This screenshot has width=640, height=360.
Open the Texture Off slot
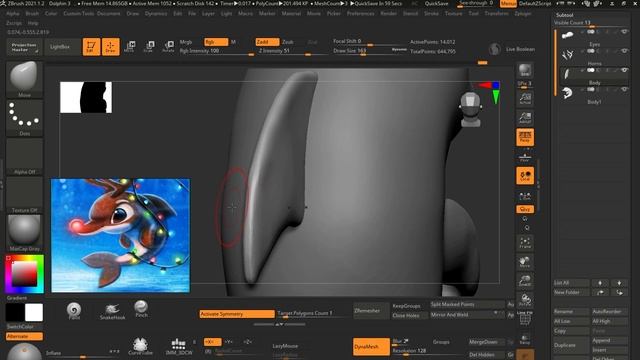click(x=24, y=195)
